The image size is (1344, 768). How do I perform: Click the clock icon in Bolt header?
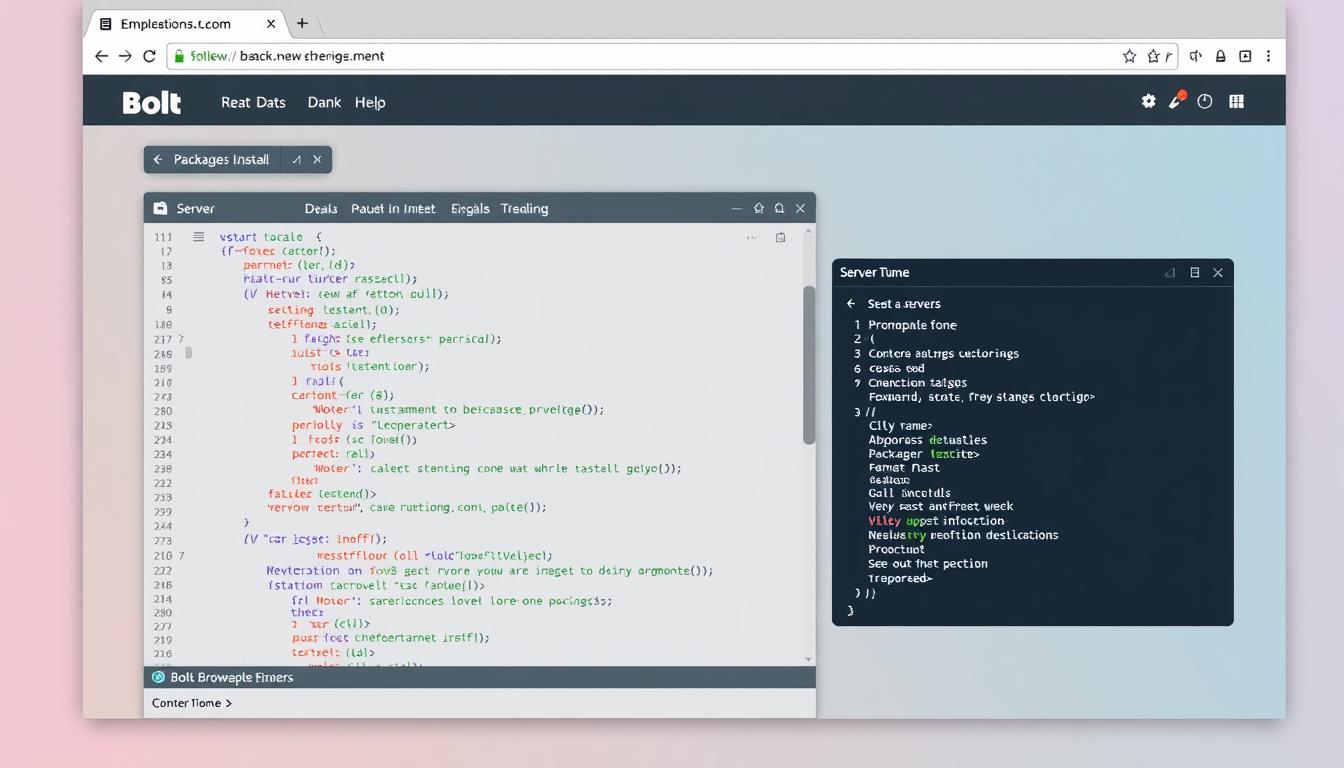tap(1205, 101)
